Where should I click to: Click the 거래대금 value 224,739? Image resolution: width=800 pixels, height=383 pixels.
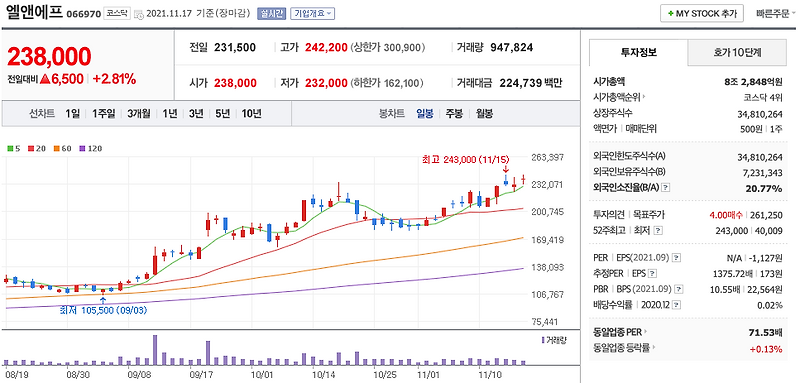[x=520, y=83]
